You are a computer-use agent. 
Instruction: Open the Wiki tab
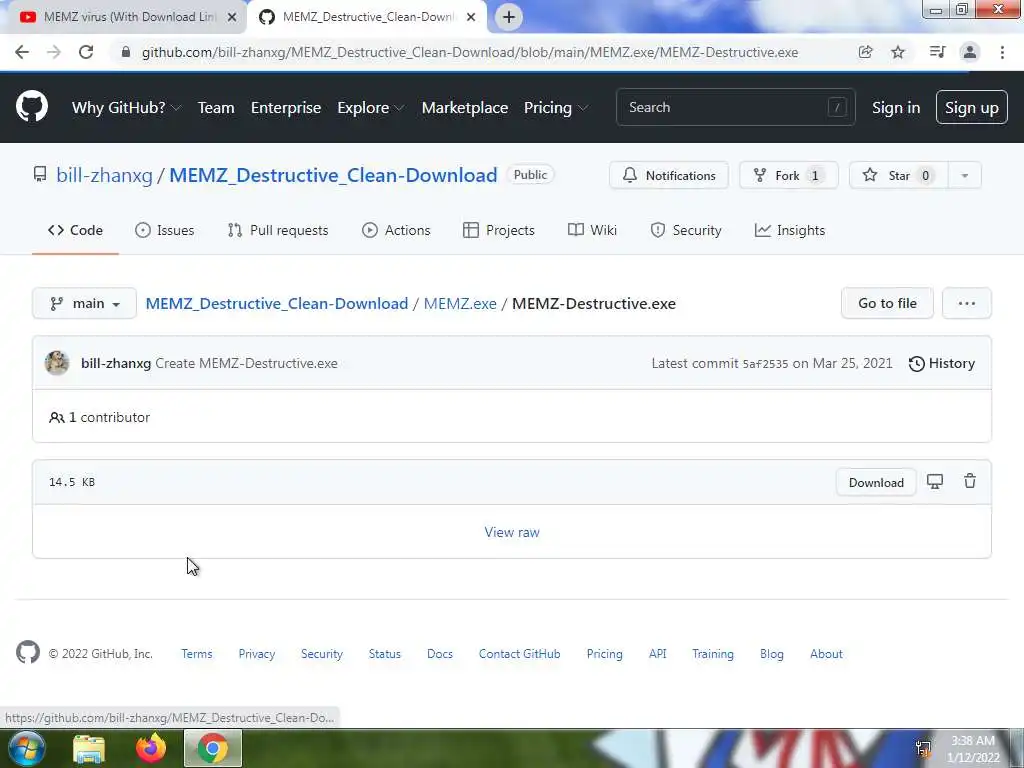tap(592, 230)
